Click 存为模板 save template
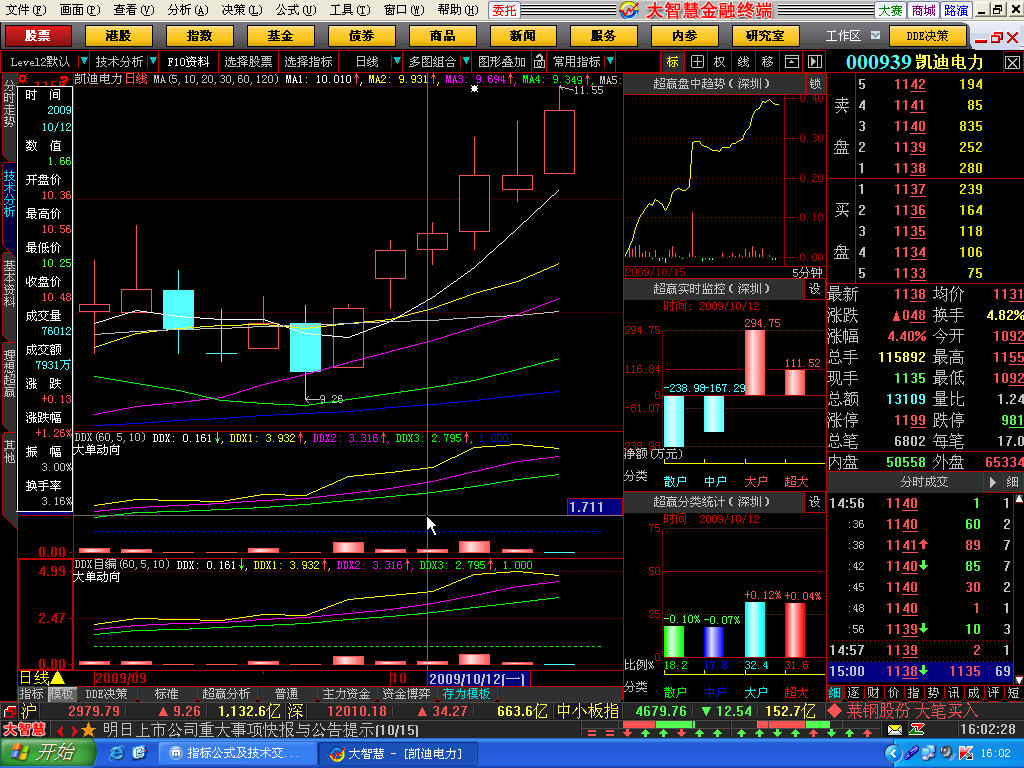 click(x=466, y=694)
